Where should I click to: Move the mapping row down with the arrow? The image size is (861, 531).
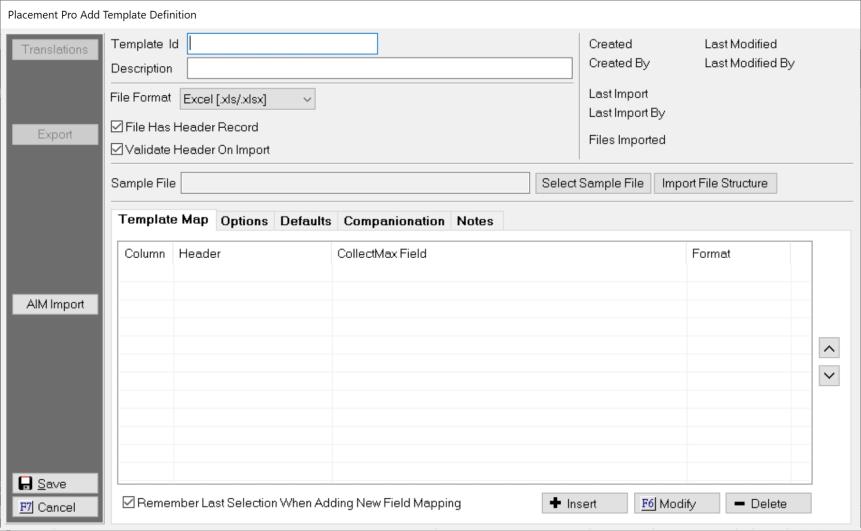828,376
